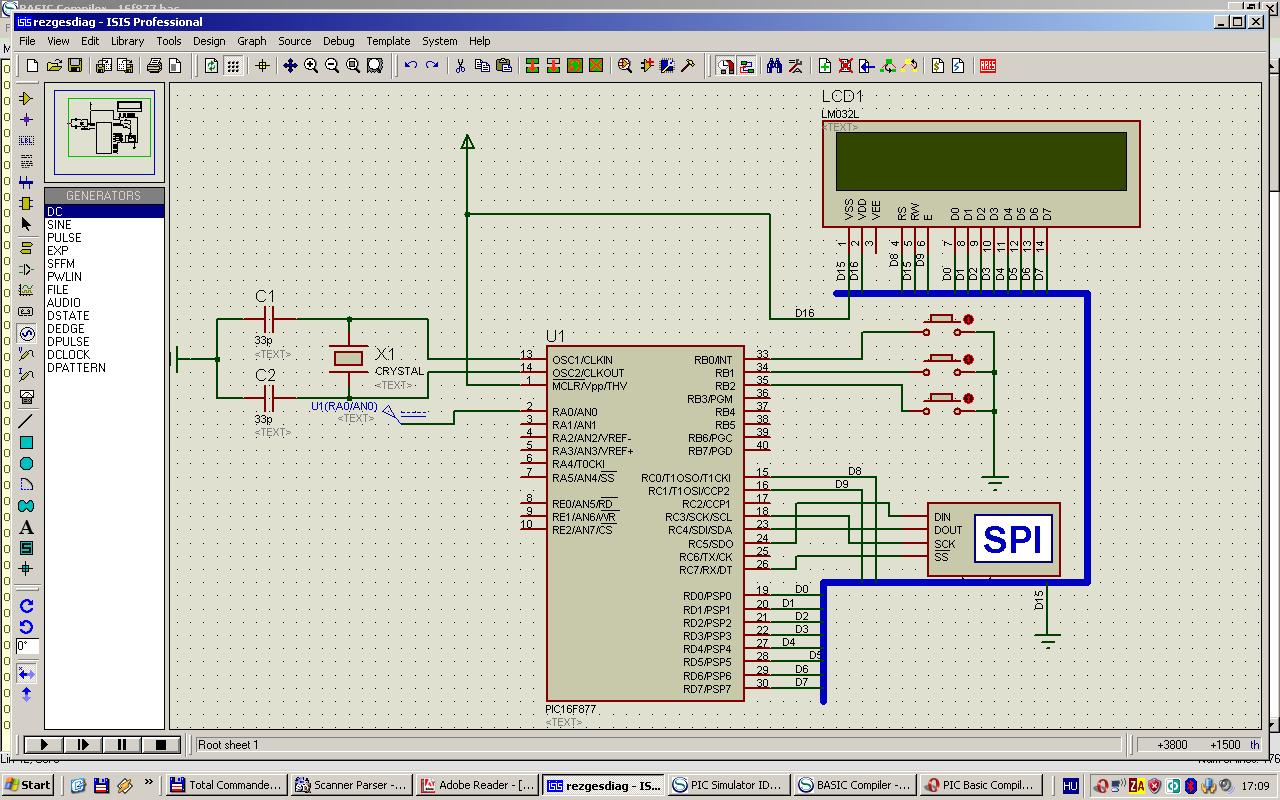This screenshot has height=800, width=1280.
Task: Open the Windows Start button
Action: [x=28, y=785]
